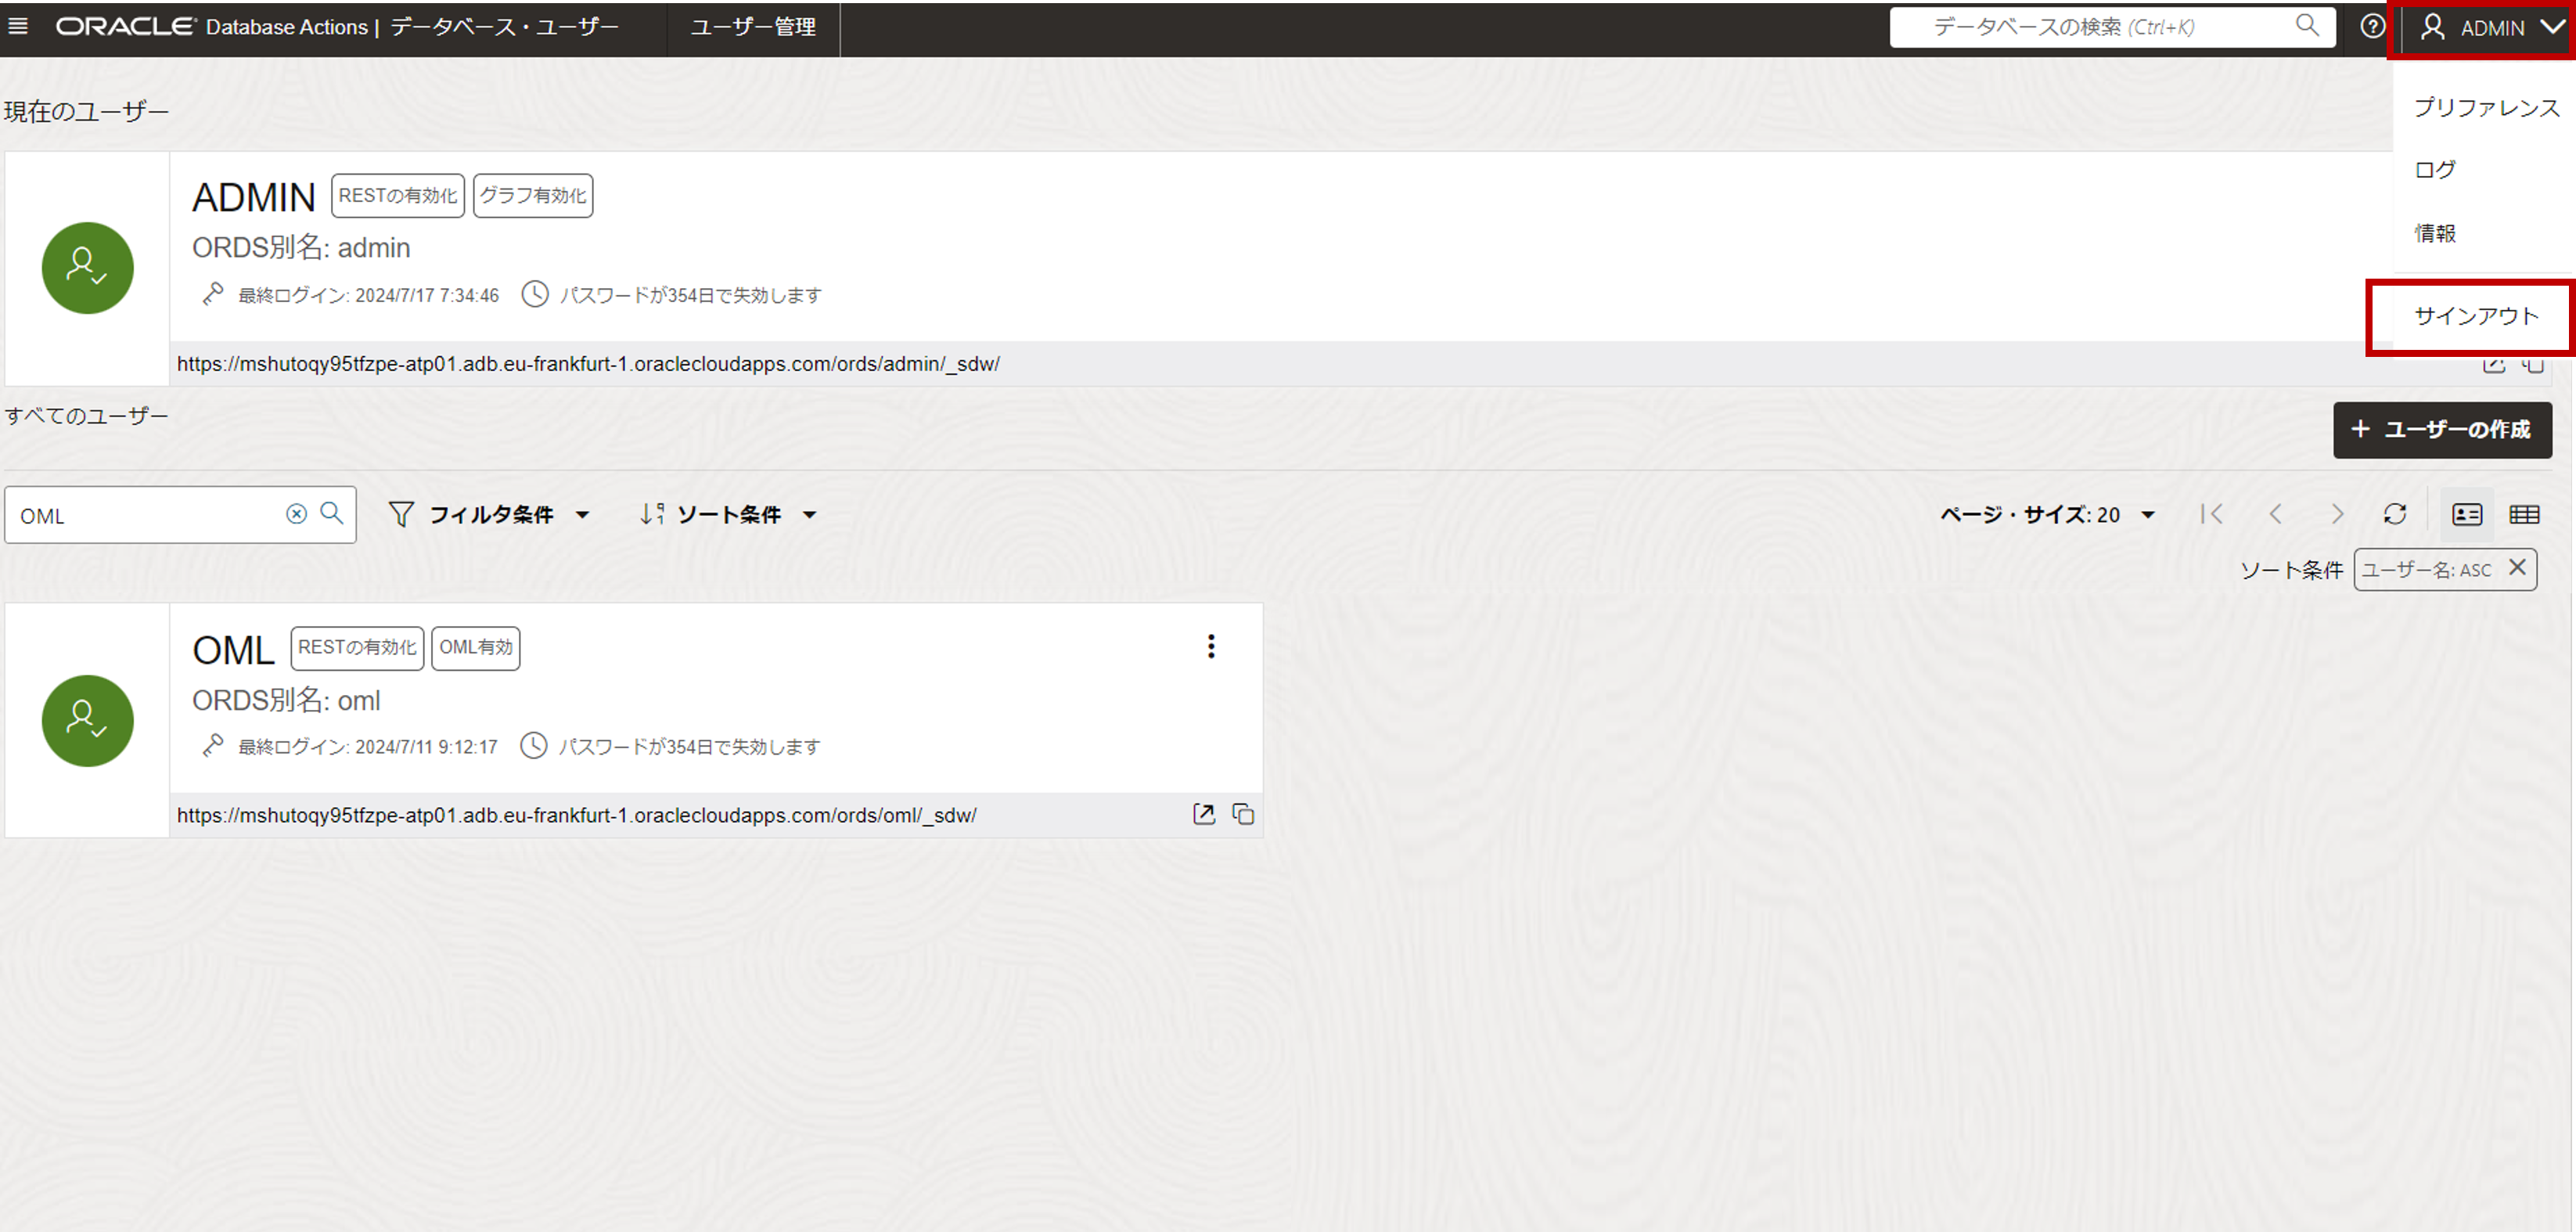Switch to card view
The image size is (2576, 1232).
[x=2466, y=514]
